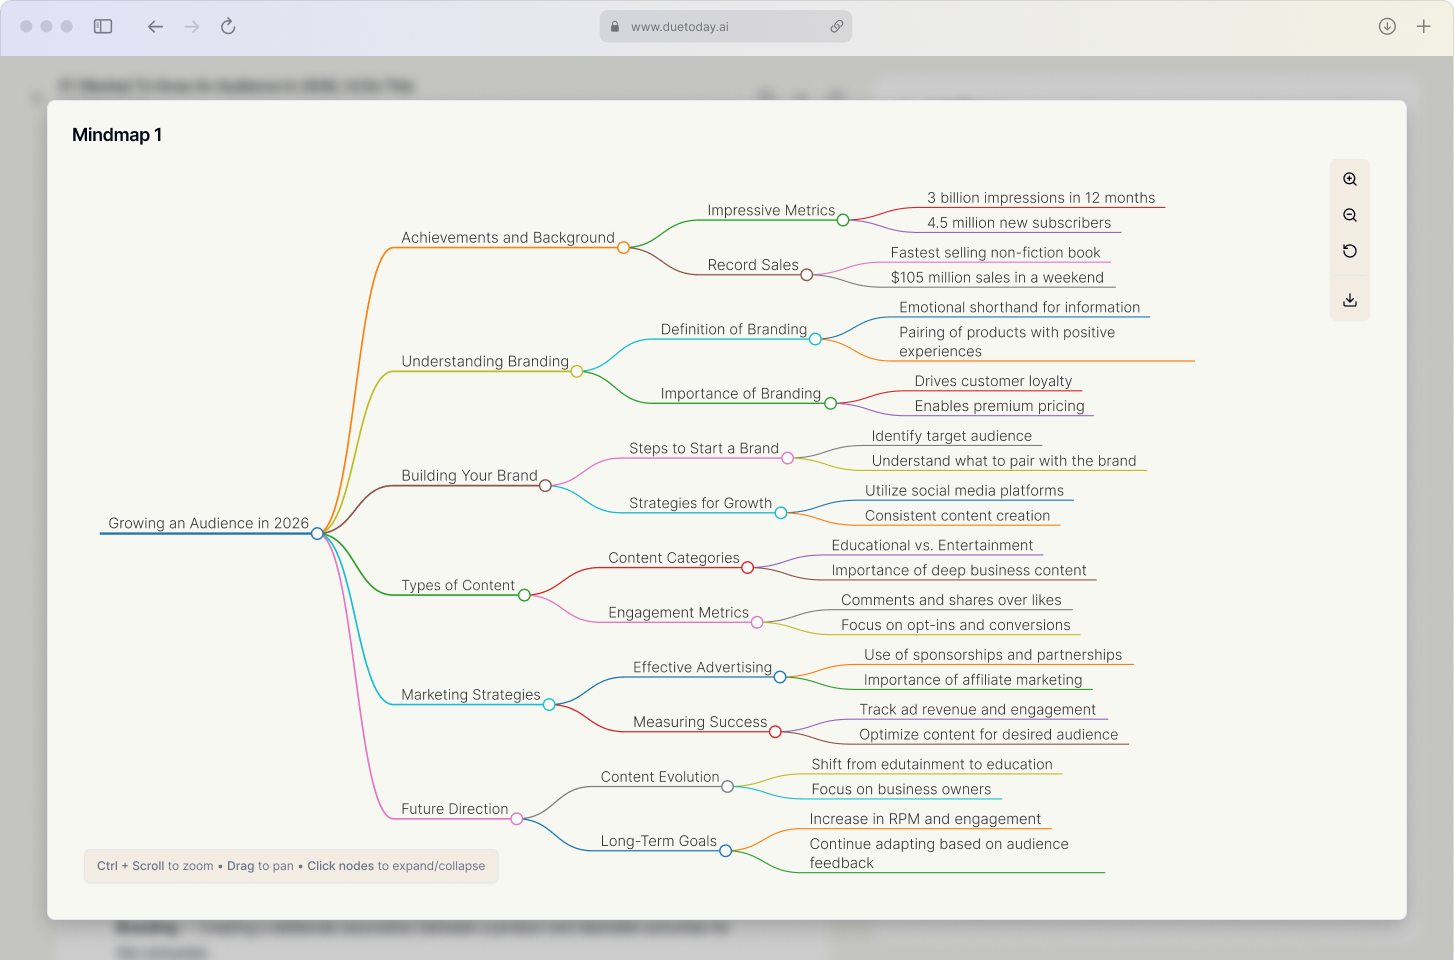
Task: Open a new browser tab
Action: click(x=1423, y=27)
